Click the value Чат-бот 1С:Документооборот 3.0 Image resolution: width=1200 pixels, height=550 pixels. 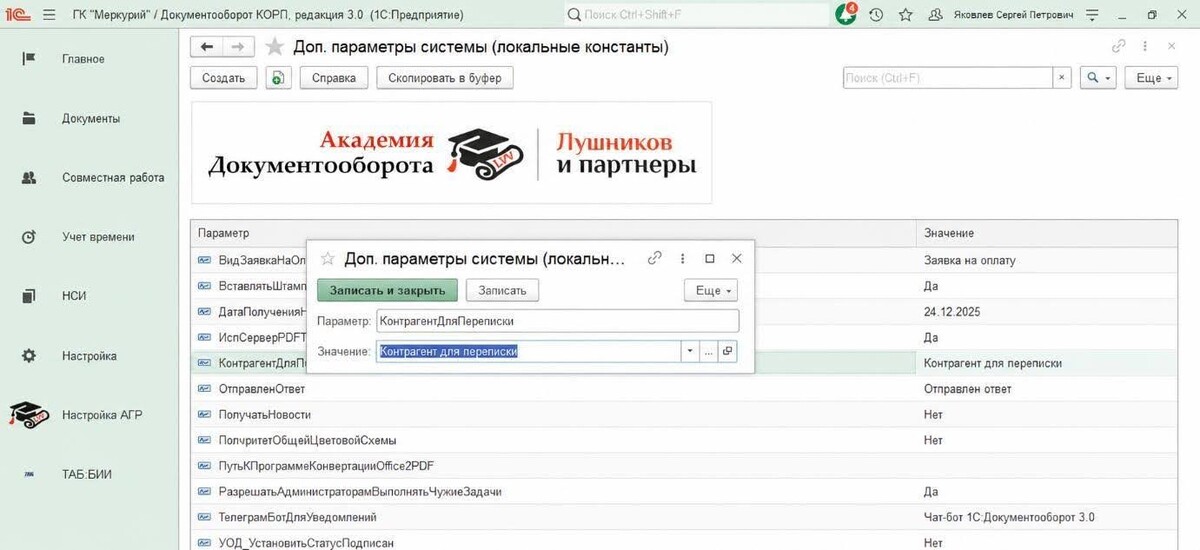(1009, 518)
